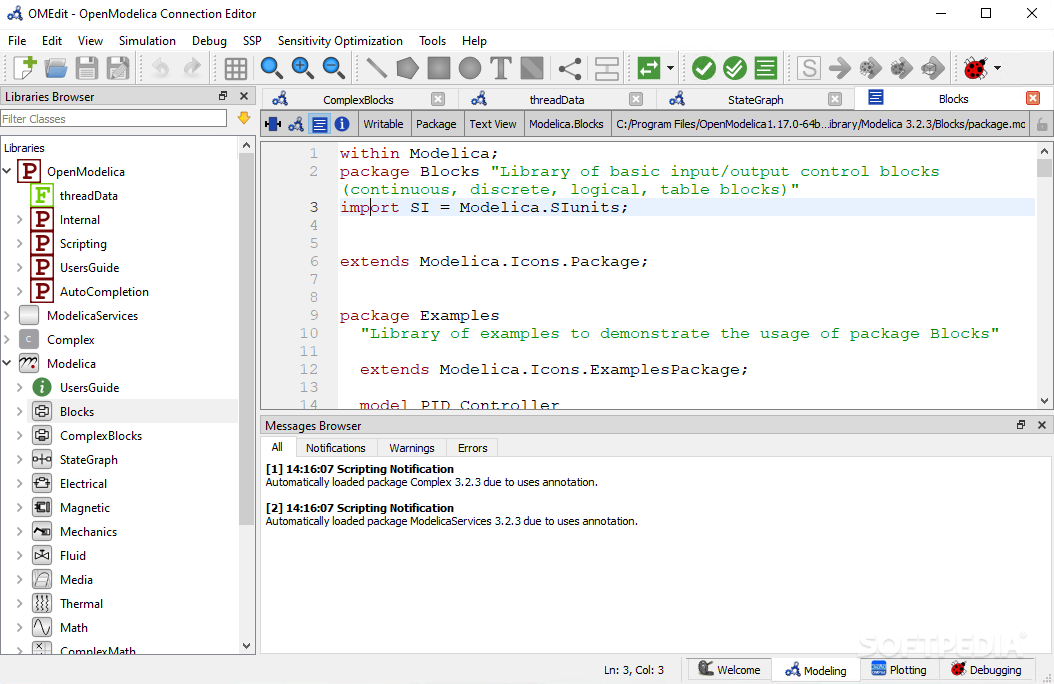Toggle Documentation View info icon
Viewport: 1054px width, 684px height.
click(x=342, y=124)
